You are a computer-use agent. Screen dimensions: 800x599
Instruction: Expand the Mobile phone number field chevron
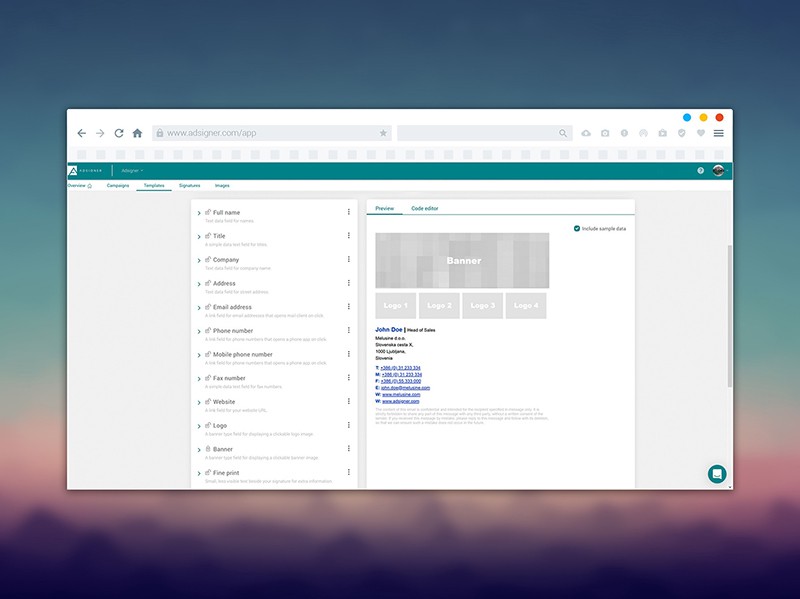199,355
